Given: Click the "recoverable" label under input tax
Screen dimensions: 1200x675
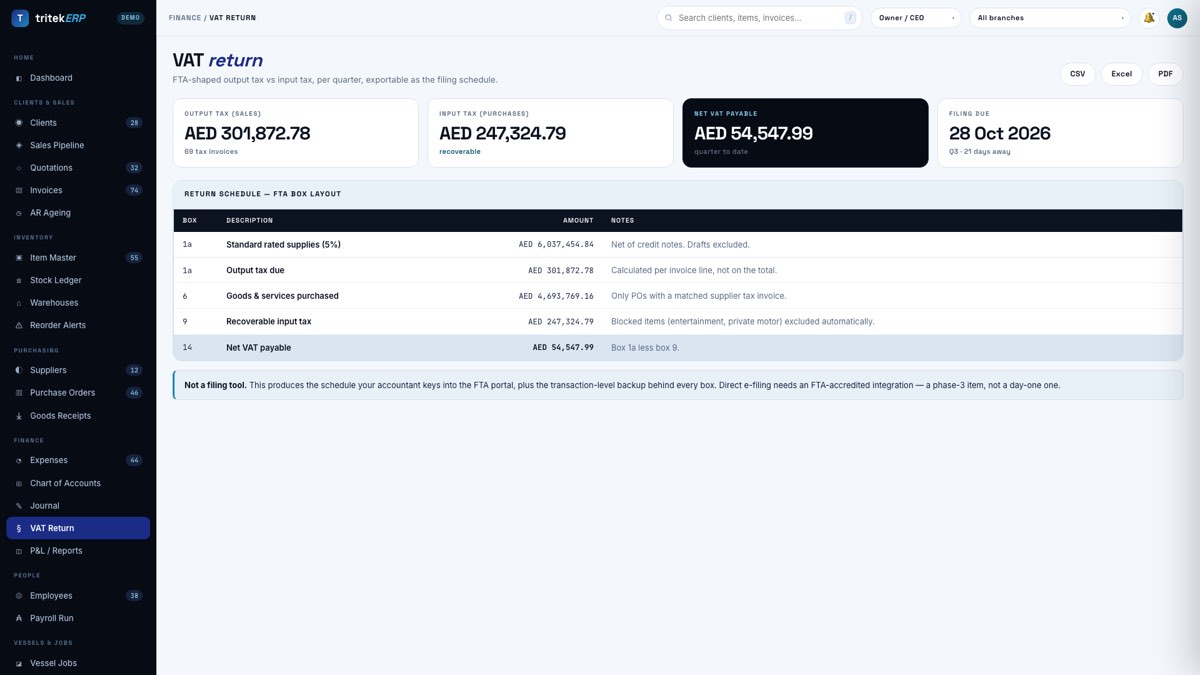Looking at the screenshot, I should pos(460,152).
